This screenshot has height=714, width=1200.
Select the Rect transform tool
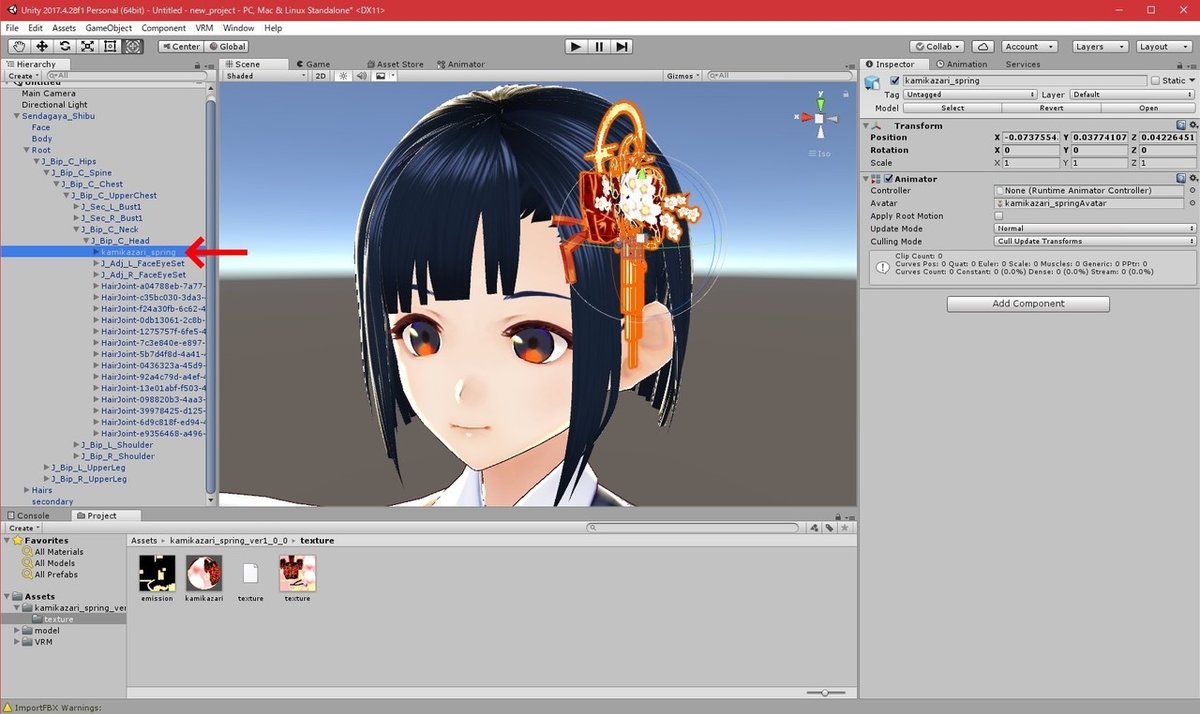pos(111,46)
